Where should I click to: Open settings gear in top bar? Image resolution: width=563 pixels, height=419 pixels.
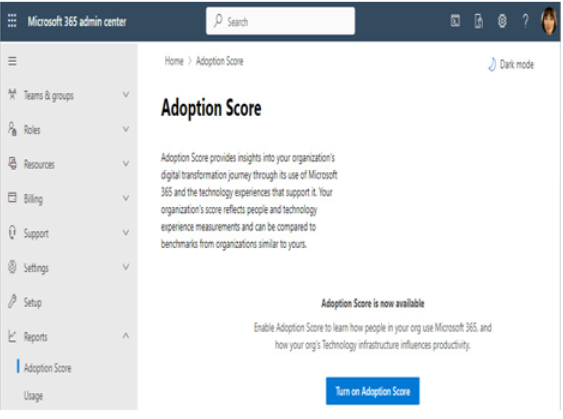(x=502, y=21)
